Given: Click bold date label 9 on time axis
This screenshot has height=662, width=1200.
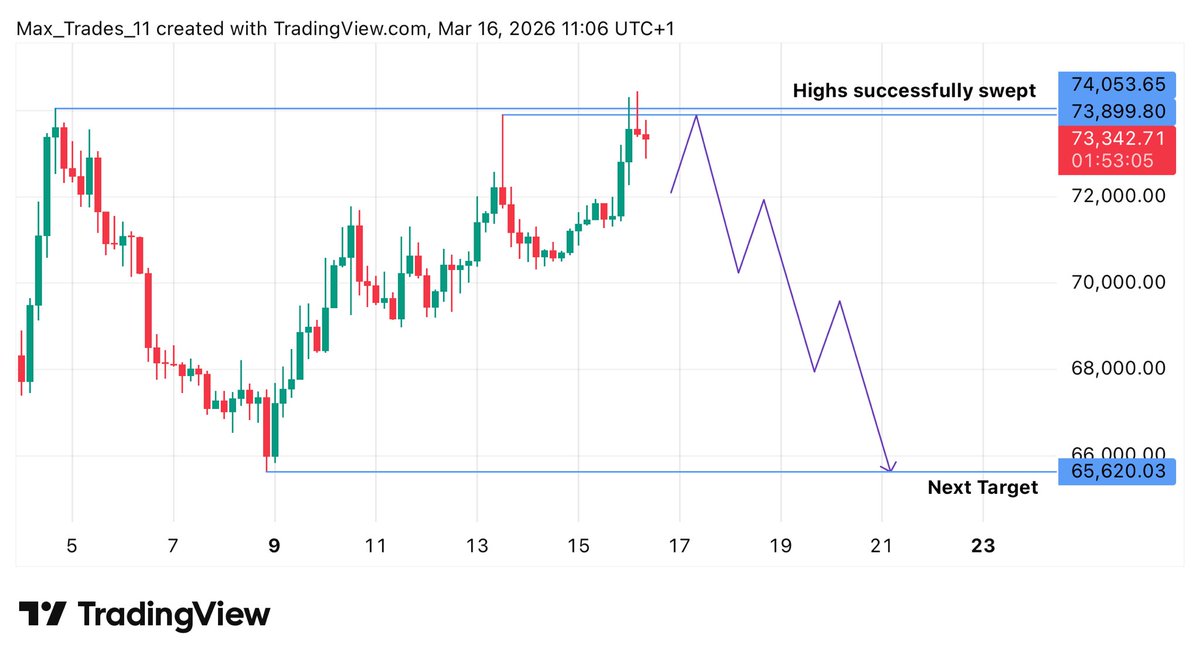Looking at the screenshot, I should click(274, 547).
